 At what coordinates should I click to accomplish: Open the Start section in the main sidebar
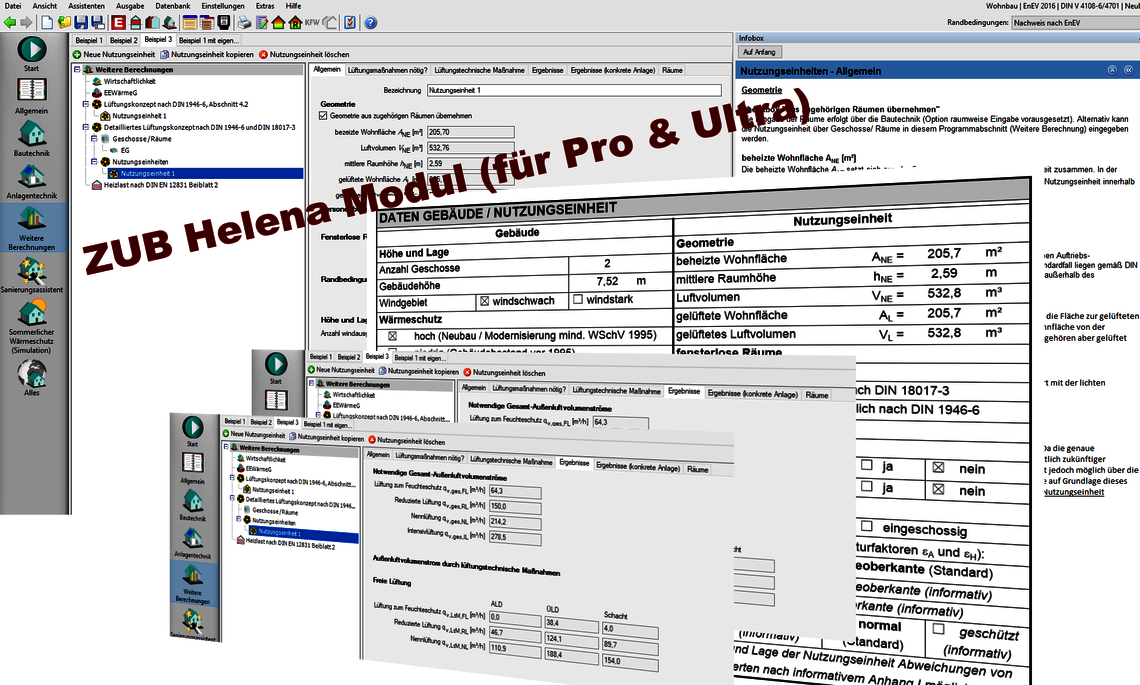click(32, 54)
